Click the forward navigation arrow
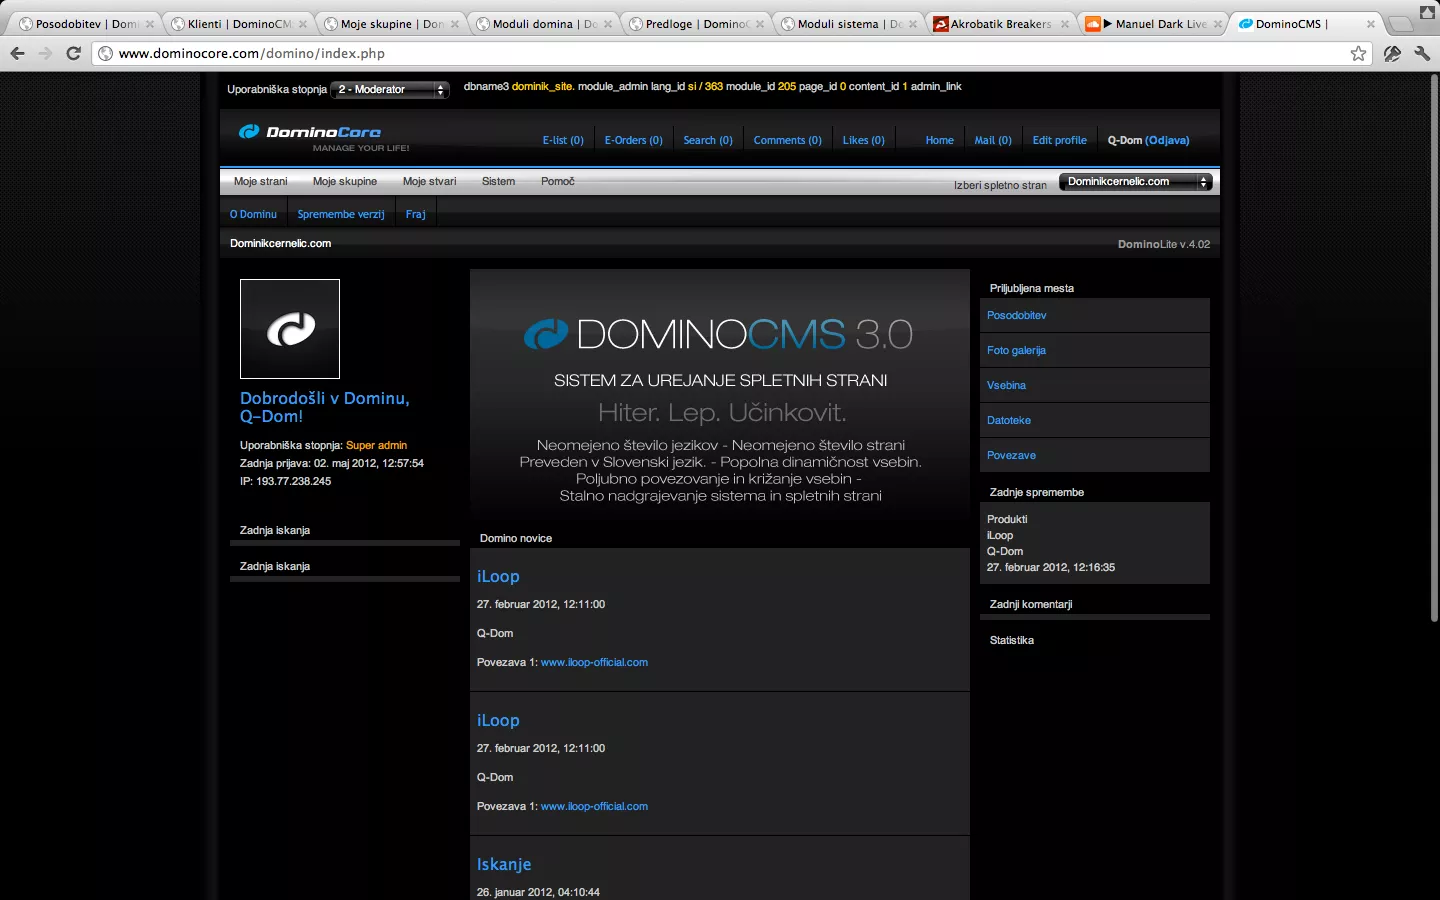Image resolution: width=1440 pixels, height=900 pixels. (x=45, y=53)
